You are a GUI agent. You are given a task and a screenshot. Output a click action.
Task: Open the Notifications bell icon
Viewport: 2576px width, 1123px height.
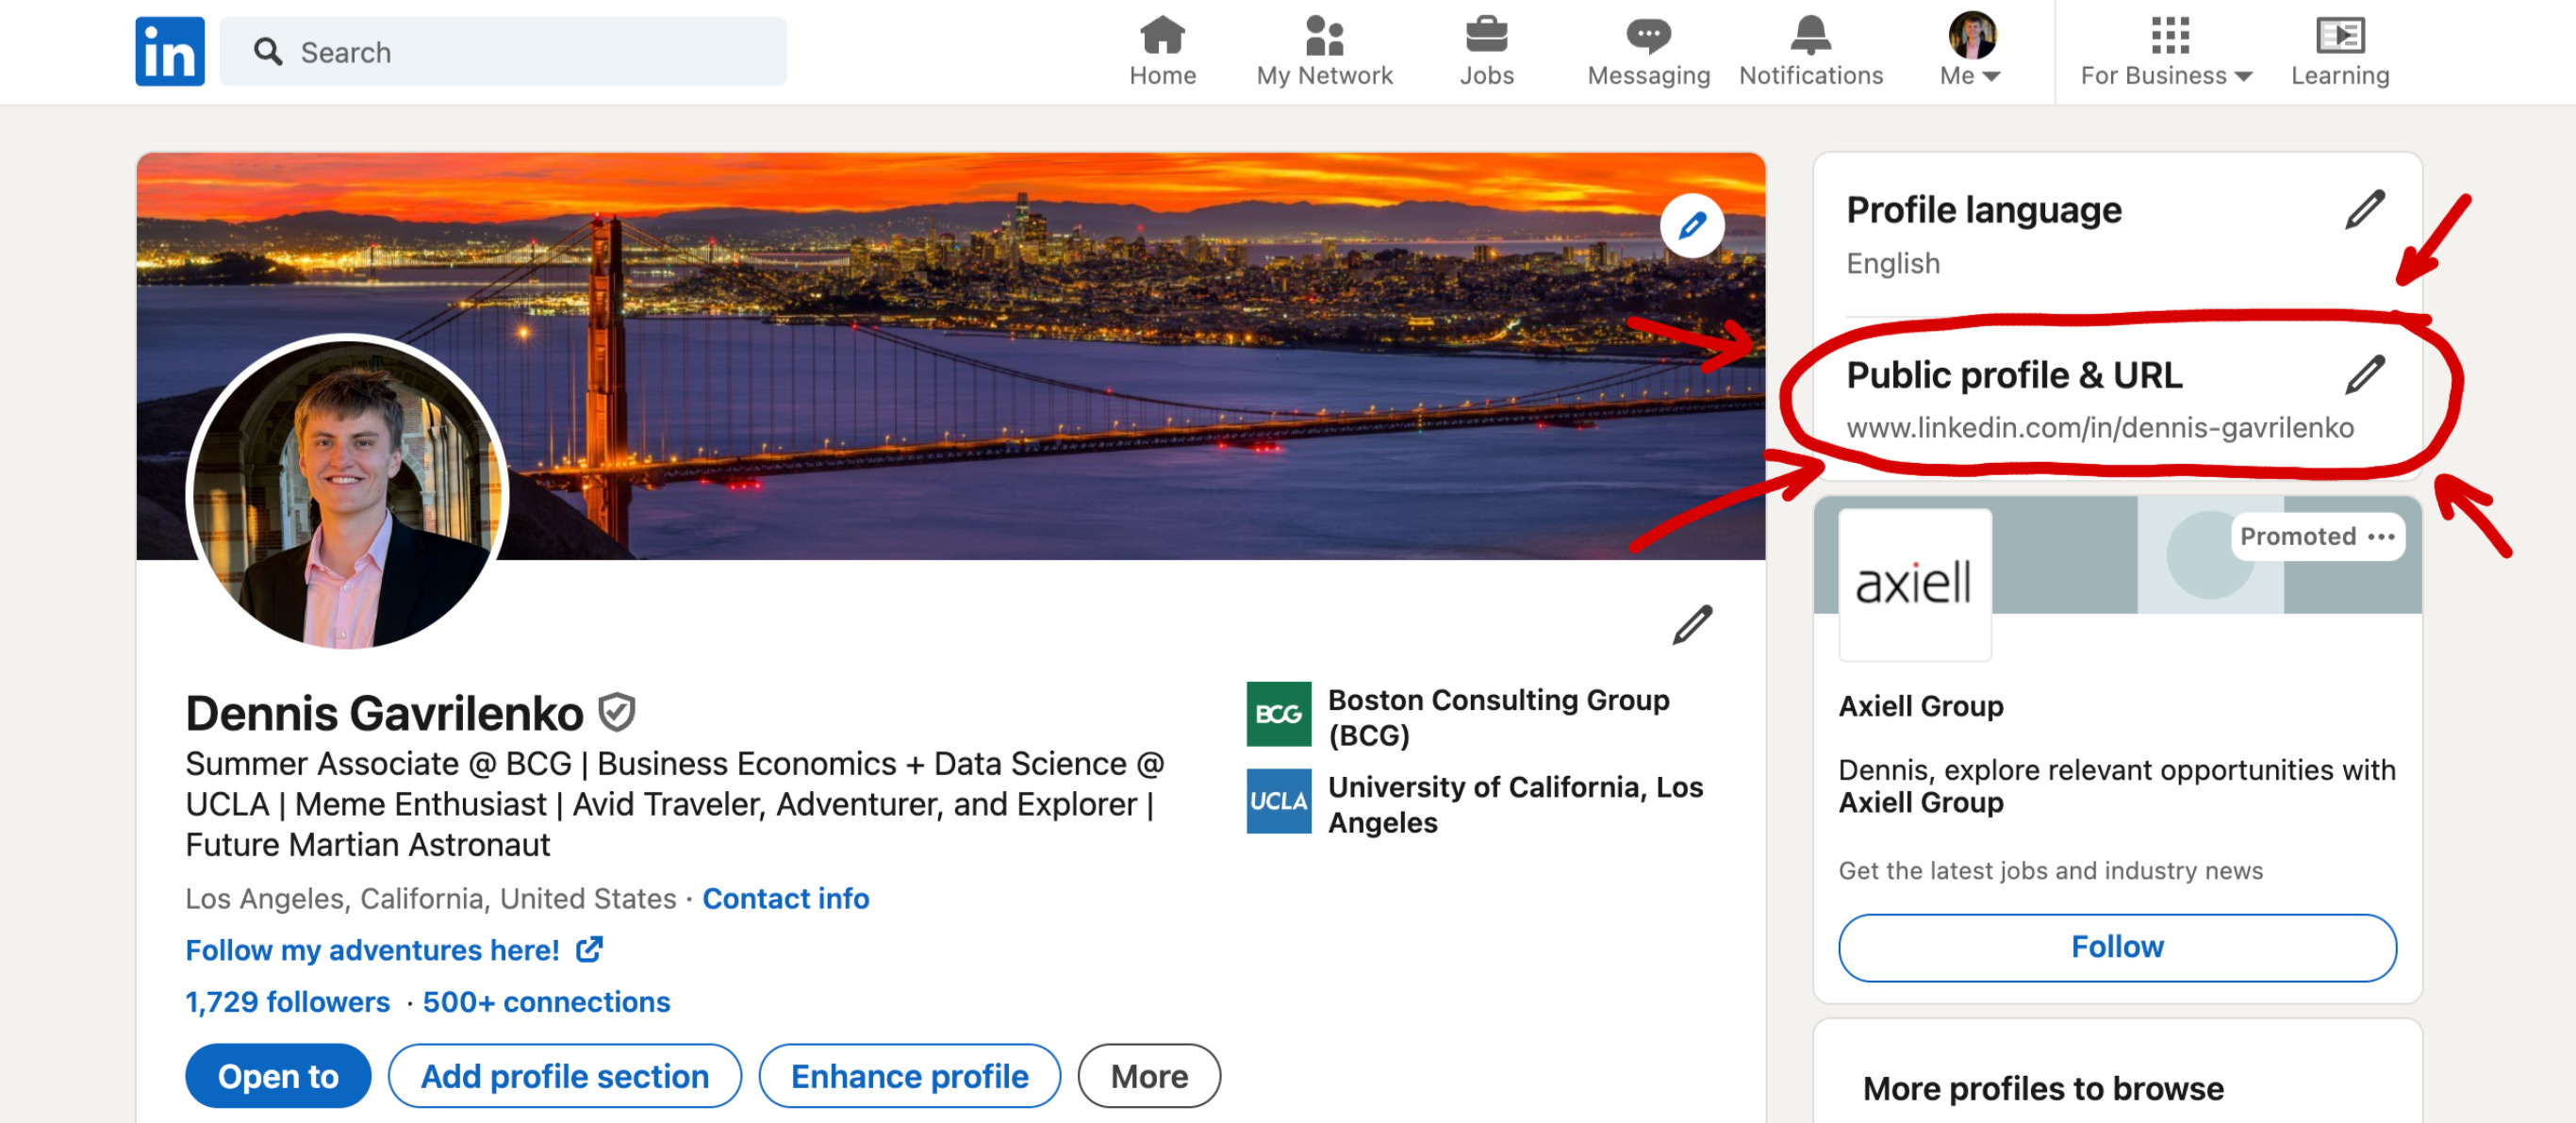1810,36
